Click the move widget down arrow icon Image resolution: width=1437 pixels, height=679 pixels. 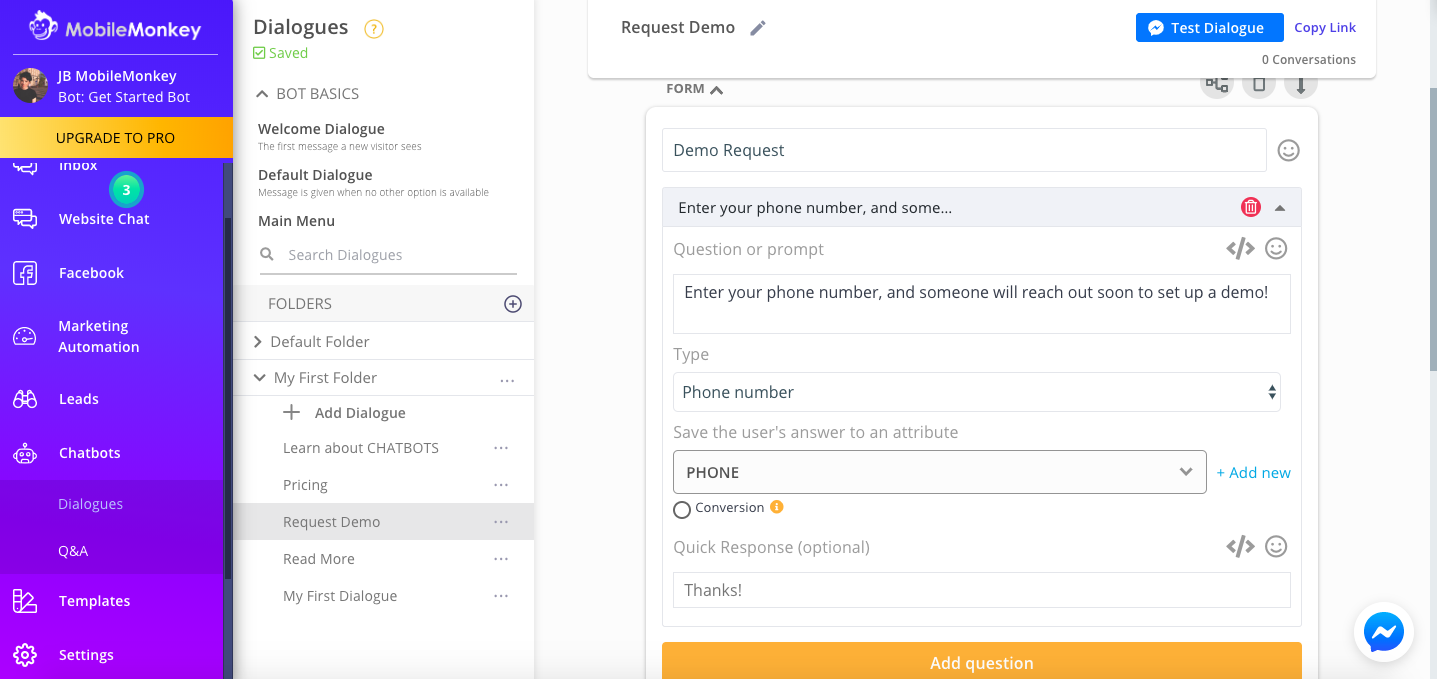[1300, 85]
